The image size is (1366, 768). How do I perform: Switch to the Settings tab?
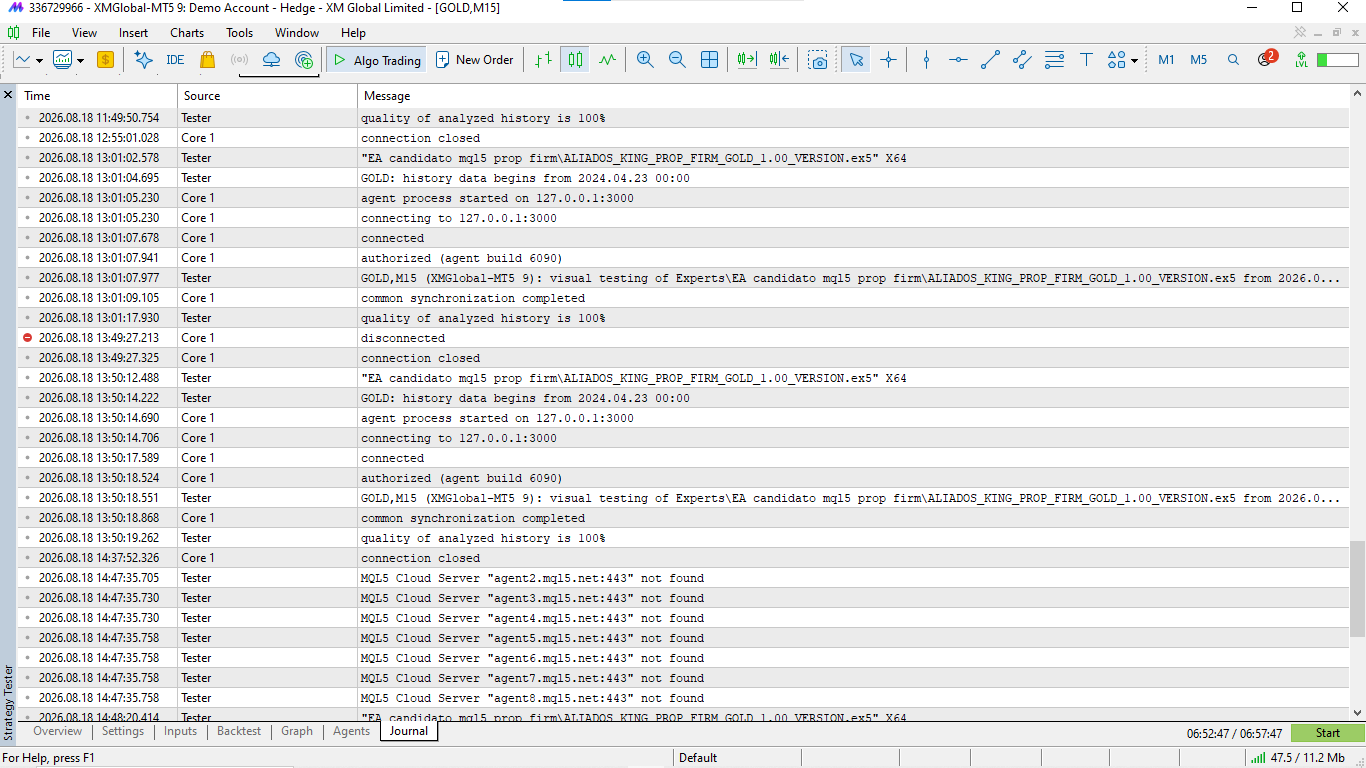click(x=123, y=731)
